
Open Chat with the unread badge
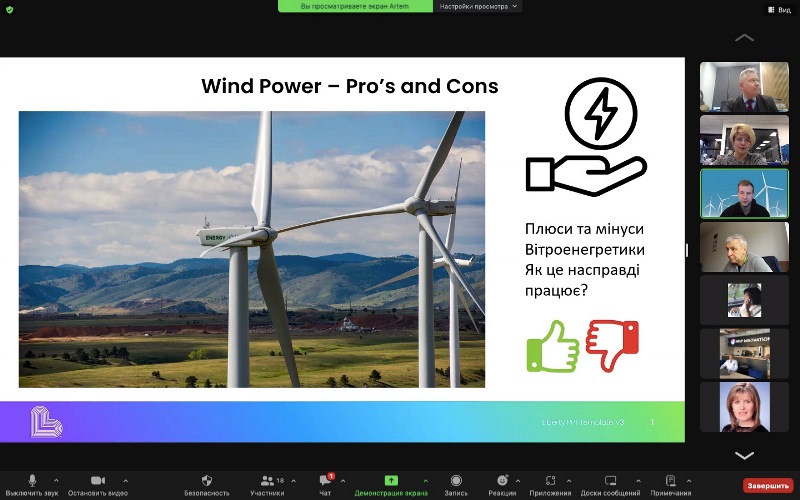tap(325, 485)
